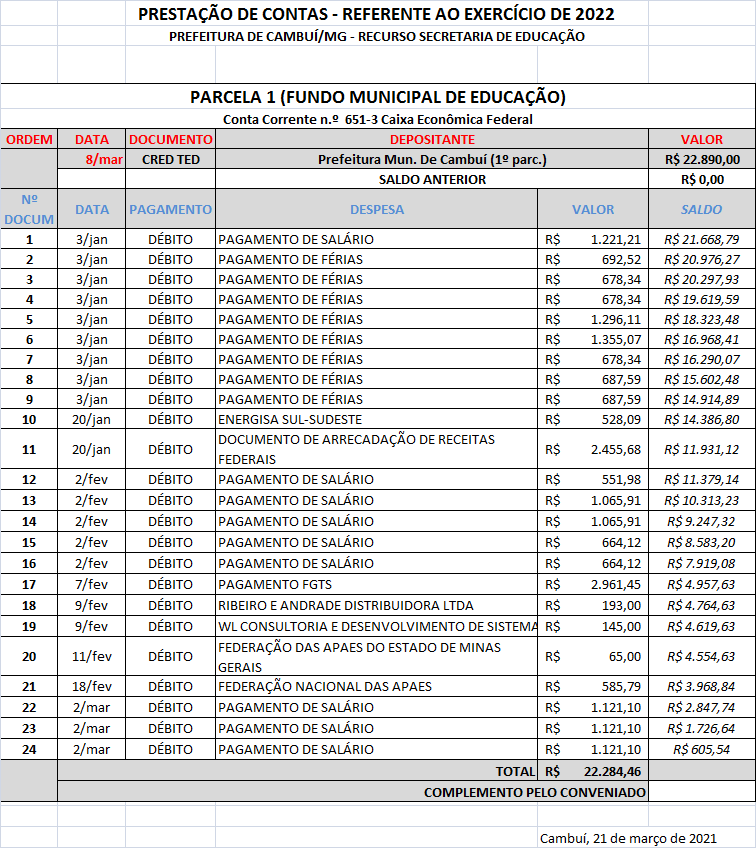
Task: Click the value '2.455,68' cell
Action: pos(593,449)
